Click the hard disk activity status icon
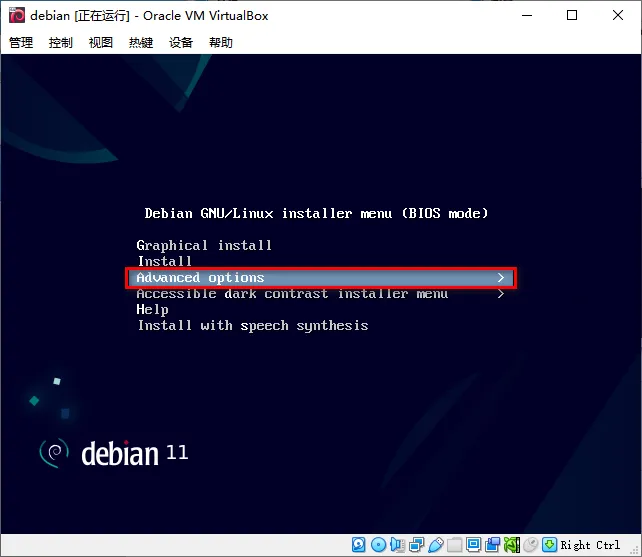The width and height of the screenshot is (642, 557). (359, 545)
